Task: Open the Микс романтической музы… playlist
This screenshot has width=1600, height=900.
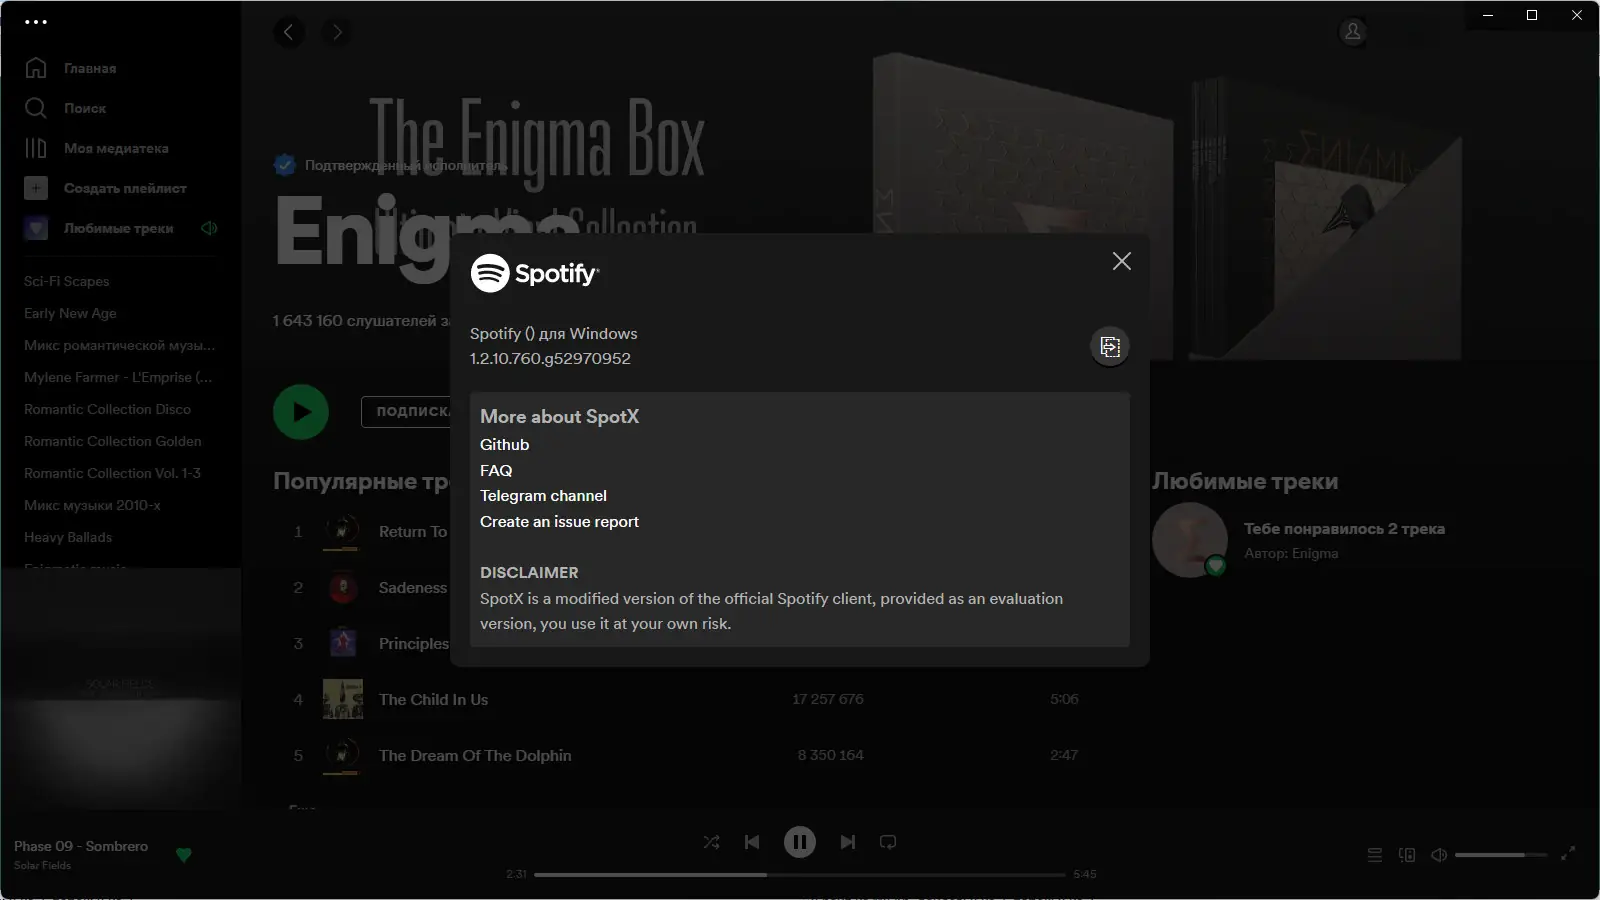Action: [x=119, y=345]
